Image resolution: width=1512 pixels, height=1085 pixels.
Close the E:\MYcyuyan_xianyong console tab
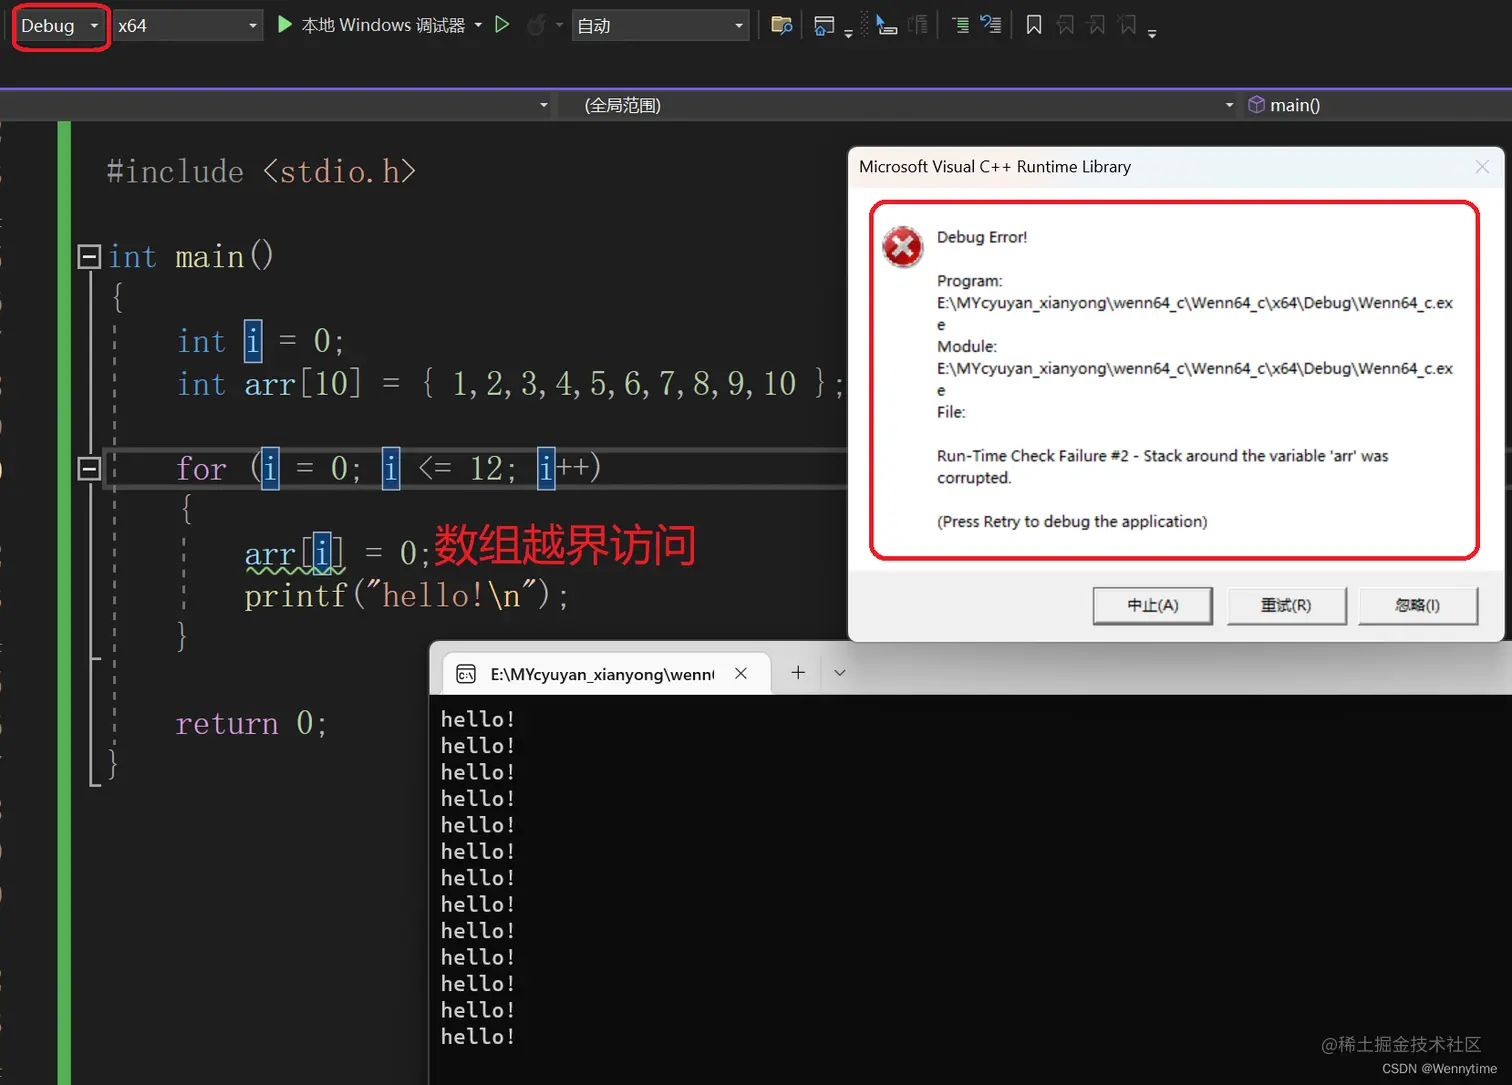741,673
